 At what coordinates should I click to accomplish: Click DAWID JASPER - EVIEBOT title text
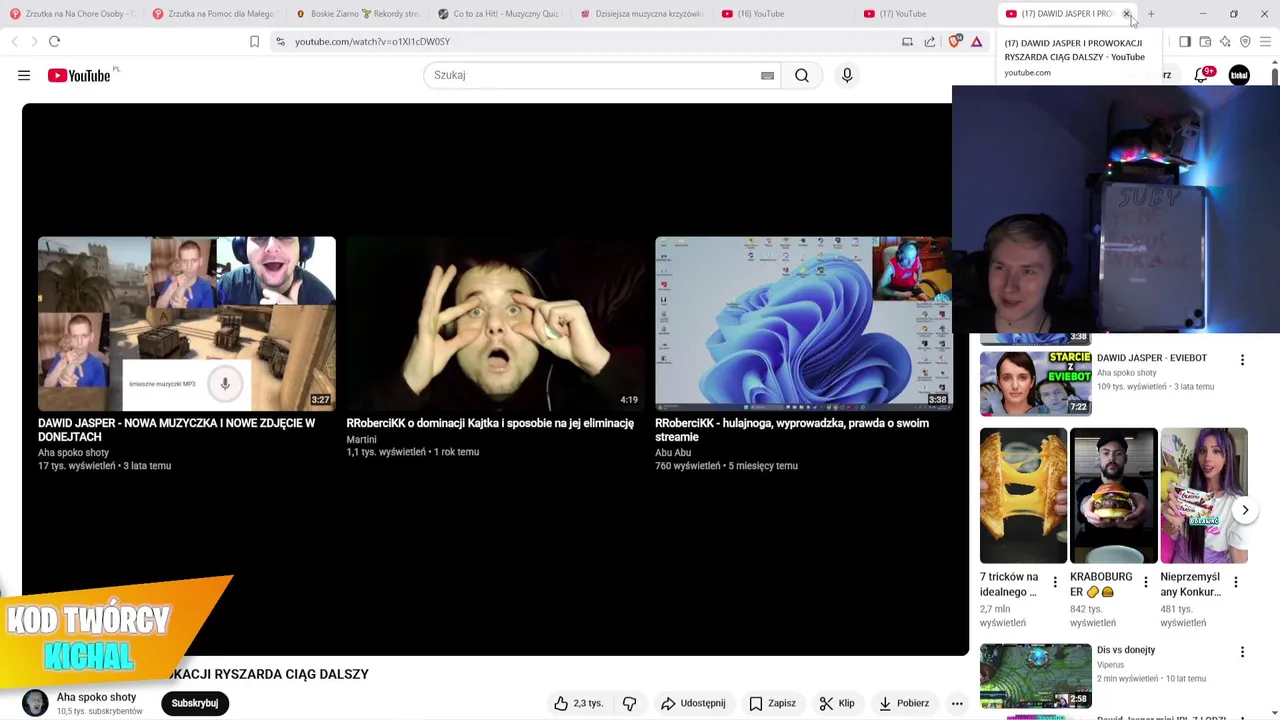[1152, 358]
